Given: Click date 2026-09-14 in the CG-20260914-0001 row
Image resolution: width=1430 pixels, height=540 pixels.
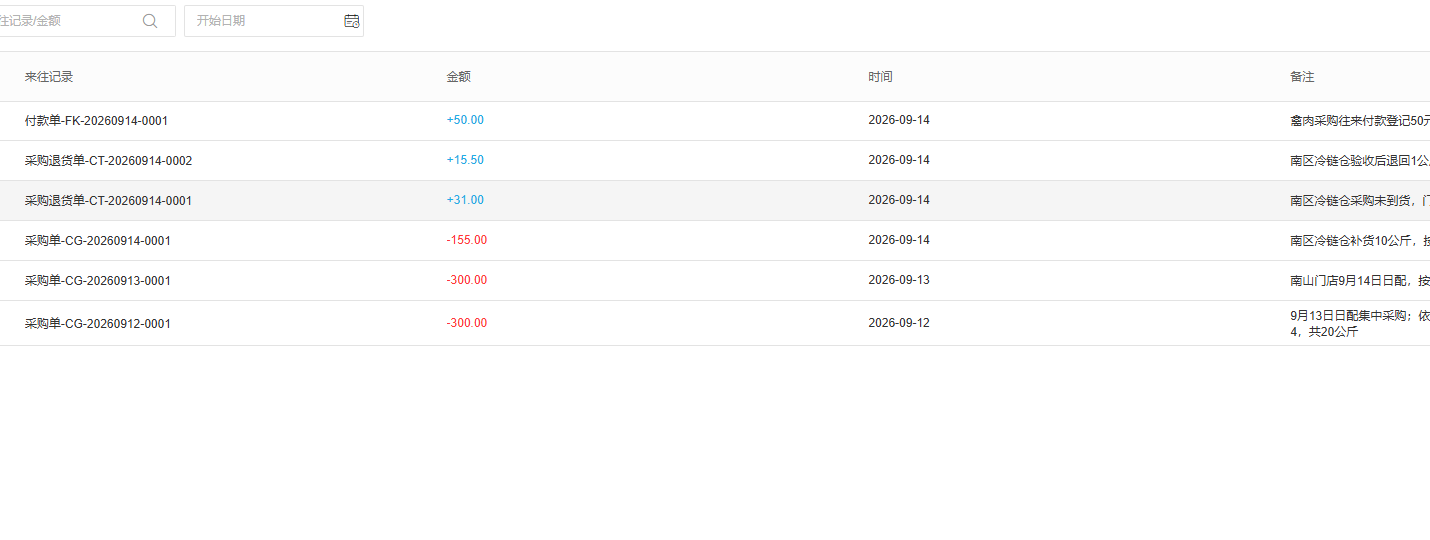Looking at the screenshot, I should click(899, 240).
